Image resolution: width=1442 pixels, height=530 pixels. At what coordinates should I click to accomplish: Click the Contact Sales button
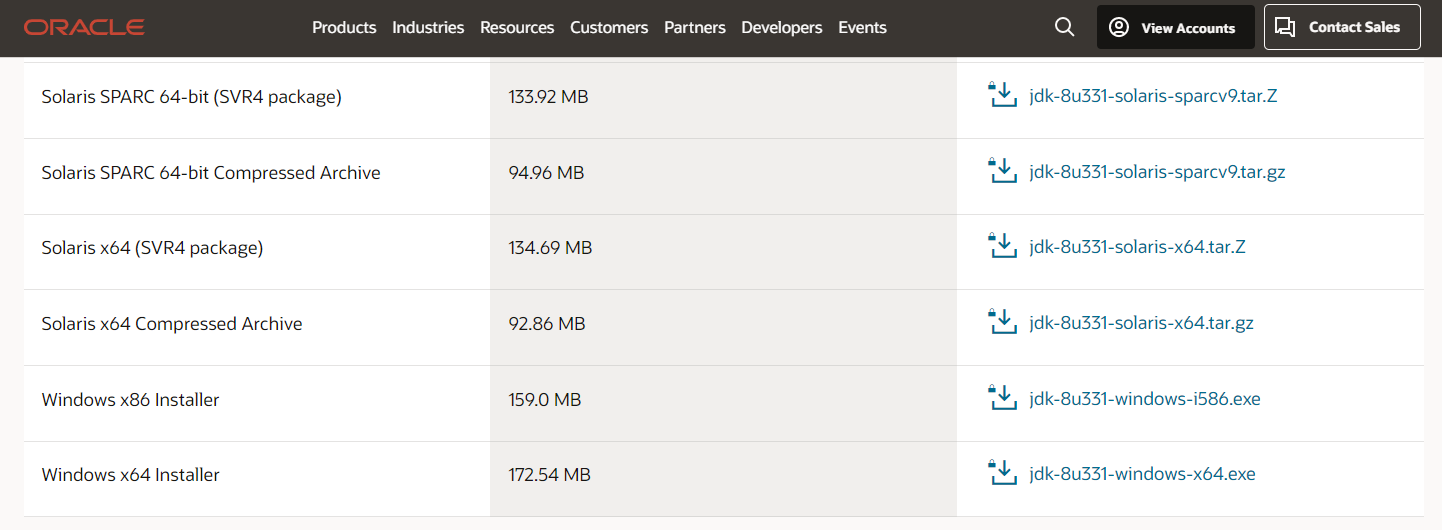pos(1342,27)
